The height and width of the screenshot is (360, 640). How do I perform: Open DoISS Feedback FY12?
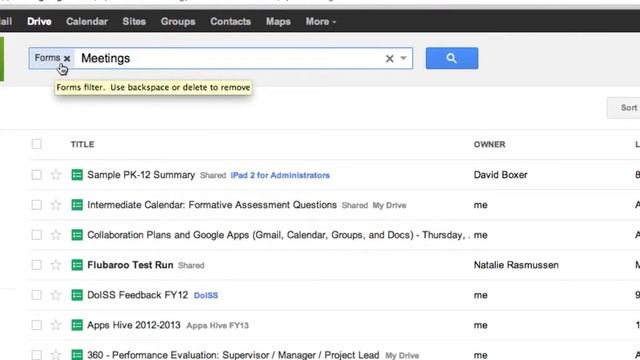pos(138,295)
